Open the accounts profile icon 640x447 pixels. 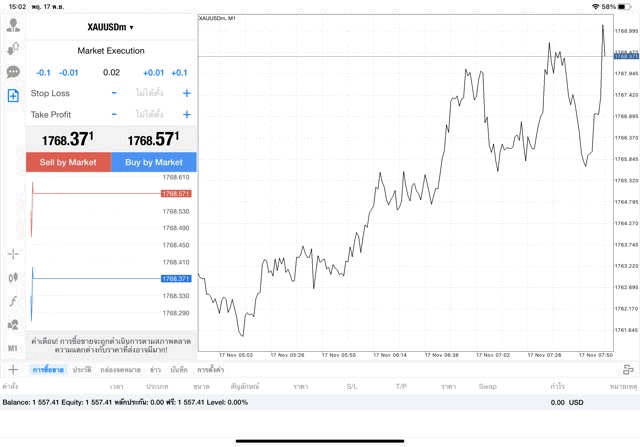pos(13,26)
